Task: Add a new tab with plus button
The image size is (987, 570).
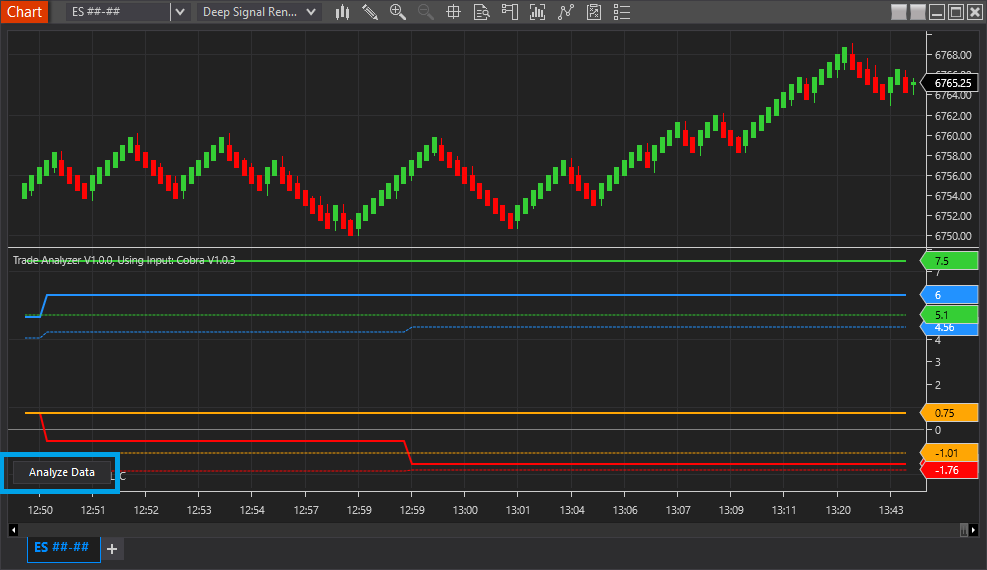Action: tap(112, 548)
